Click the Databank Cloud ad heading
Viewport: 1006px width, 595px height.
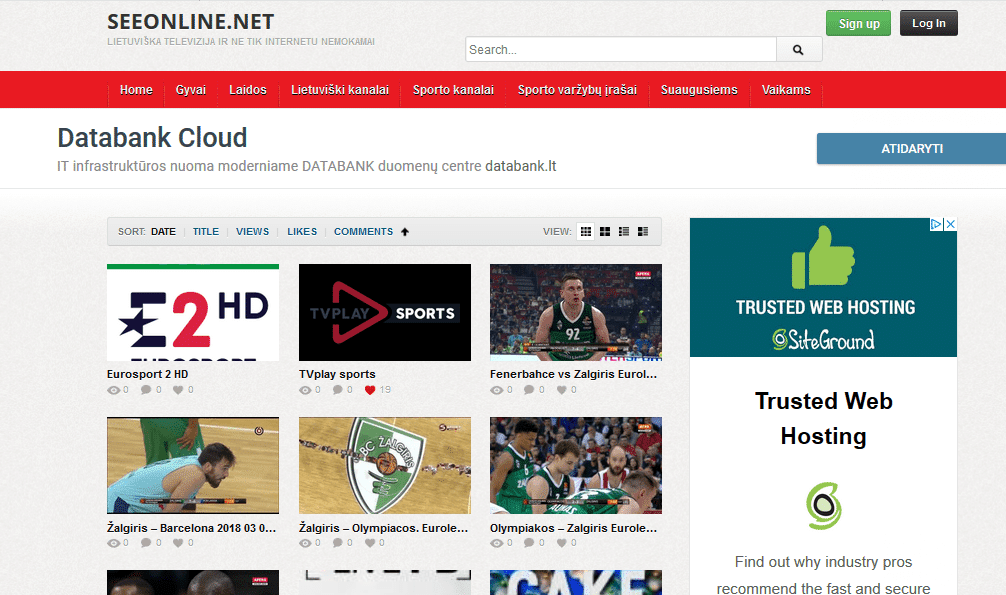pos(152,138)
